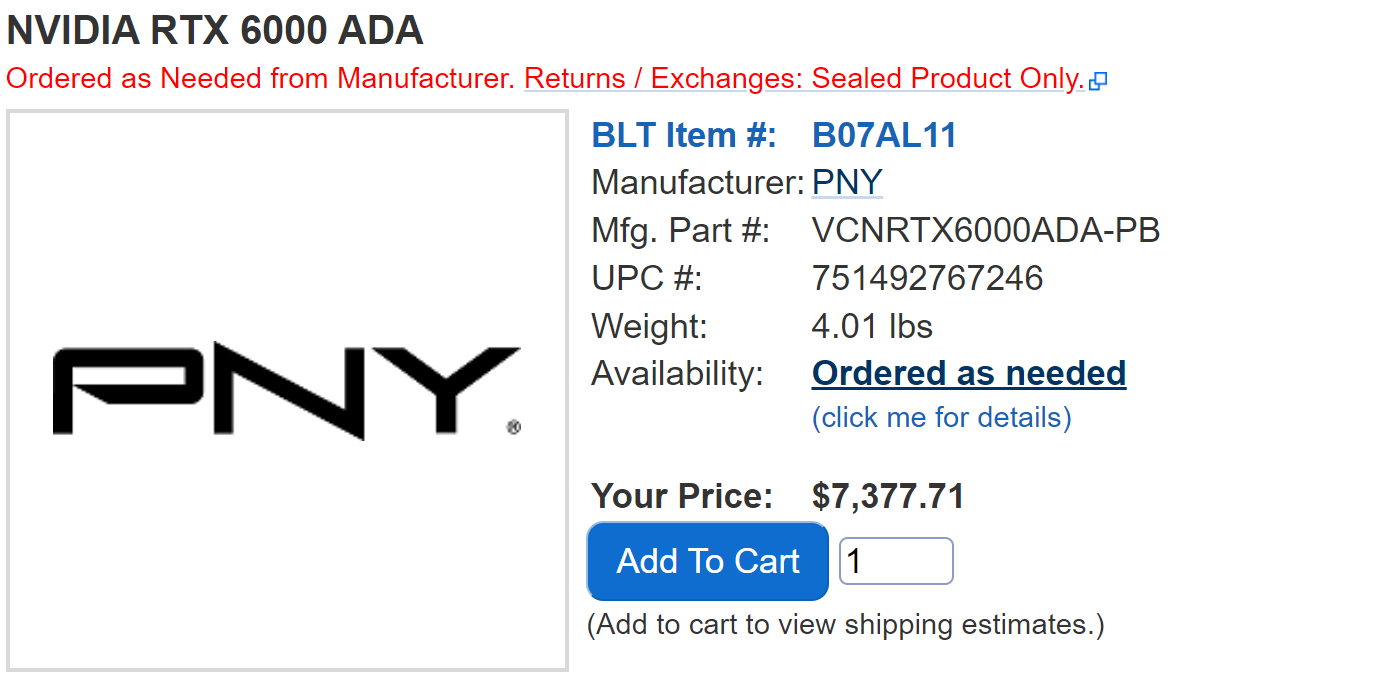Click the PNY logo product image
Viewport: 1387px width, 685px height.
(x=287, y=390)
